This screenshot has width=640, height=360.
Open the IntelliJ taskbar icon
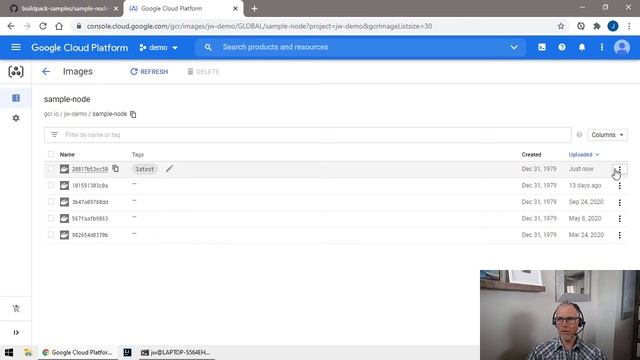point(127,353)
